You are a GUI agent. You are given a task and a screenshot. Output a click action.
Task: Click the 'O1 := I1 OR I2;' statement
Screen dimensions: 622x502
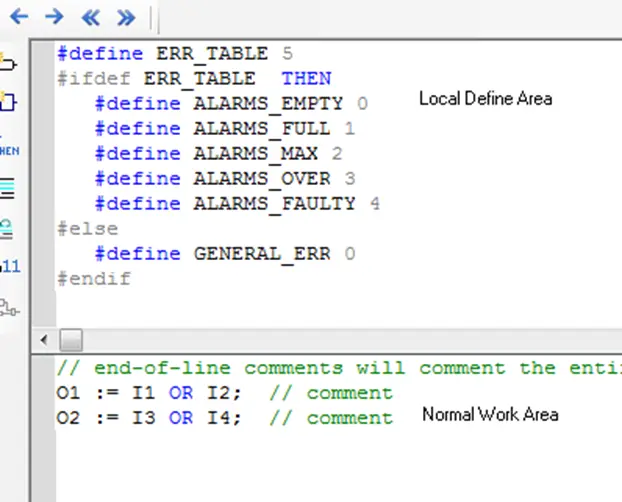click(x=149, y=393)
